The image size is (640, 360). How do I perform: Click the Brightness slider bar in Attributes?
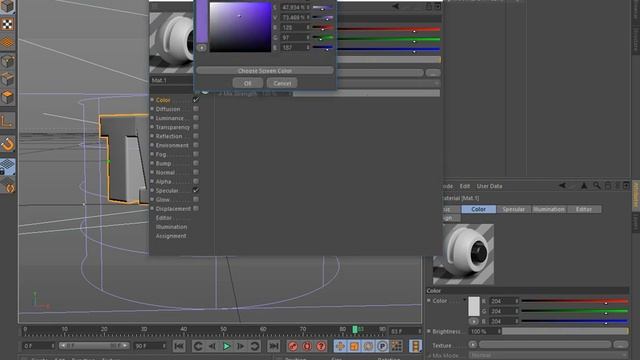565,331
